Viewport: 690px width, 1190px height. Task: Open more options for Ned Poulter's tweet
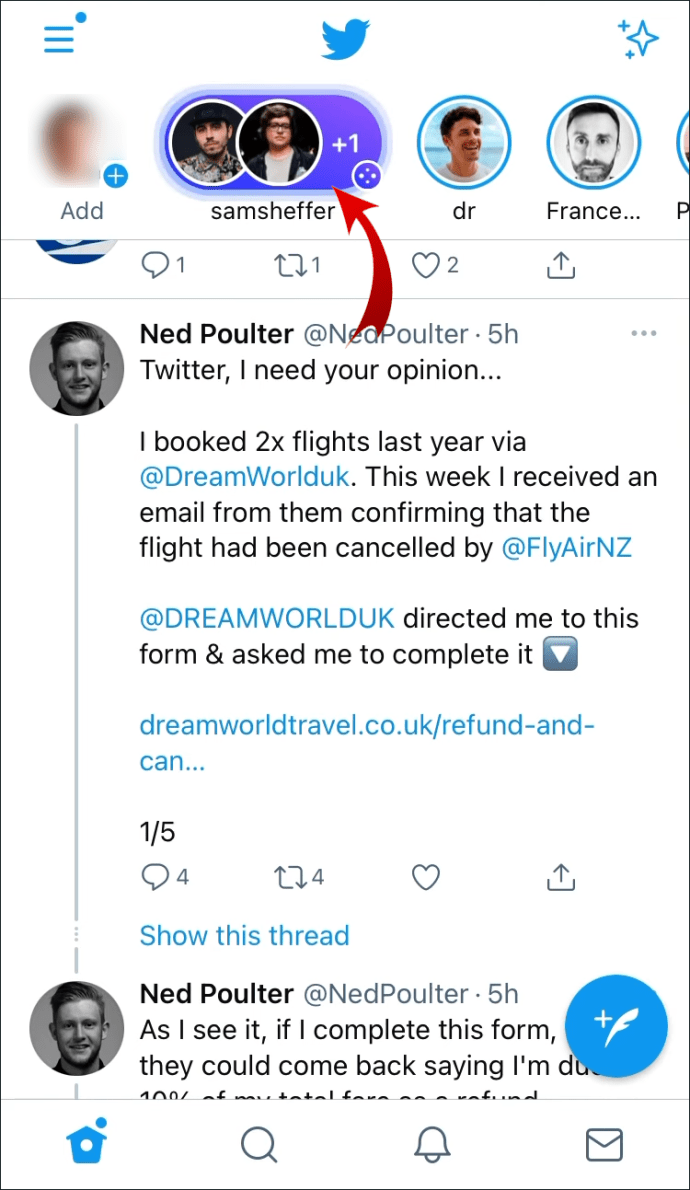click(644, 333)
